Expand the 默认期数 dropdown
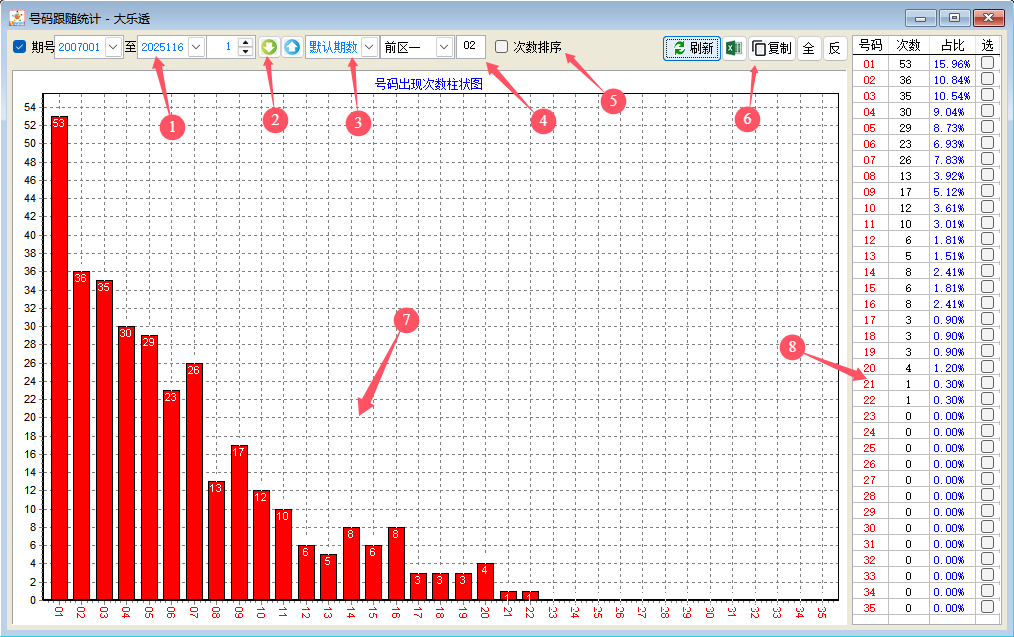Viewport: 1014px width, 637px height. [369, 47]
